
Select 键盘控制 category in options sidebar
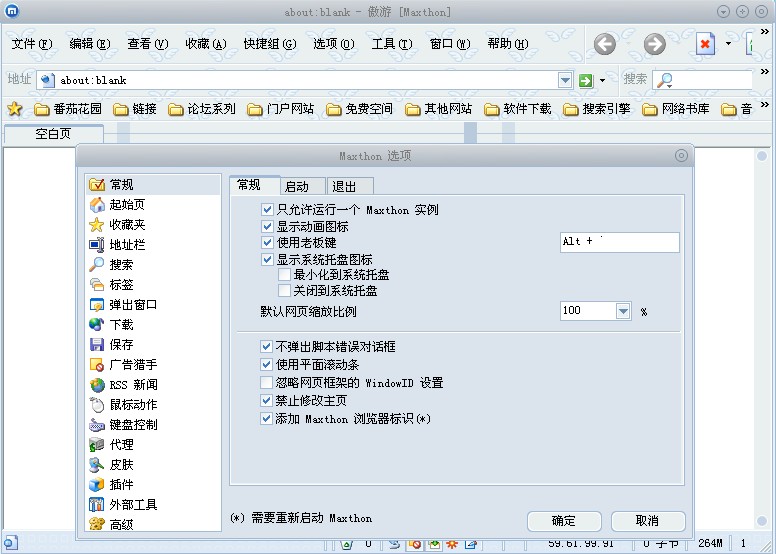click(153, 425)
